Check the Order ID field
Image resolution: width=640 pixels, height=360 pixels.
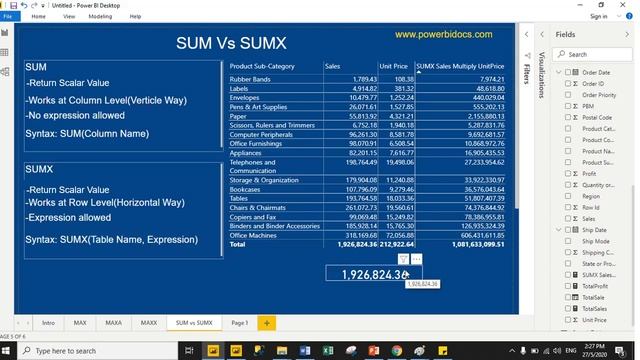(x=568, y=84)
